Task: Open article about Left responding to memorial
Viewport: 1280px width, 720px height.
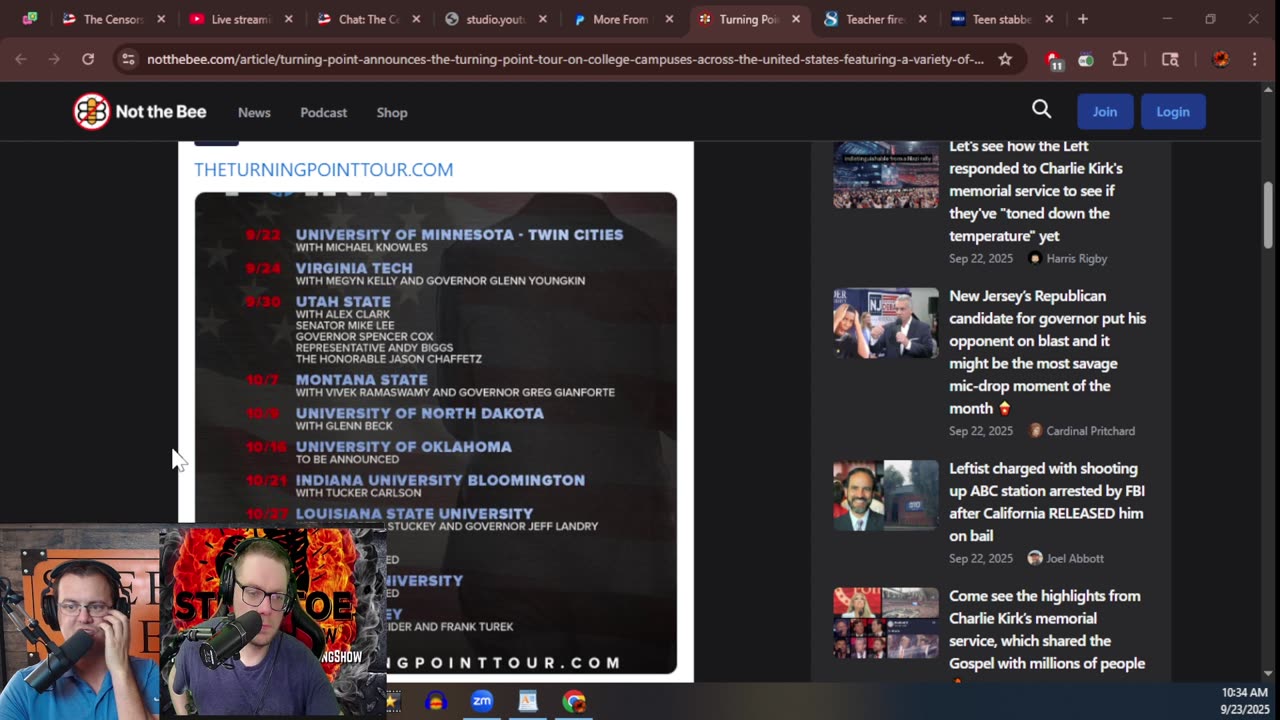Action: [x=1036, y=191]
